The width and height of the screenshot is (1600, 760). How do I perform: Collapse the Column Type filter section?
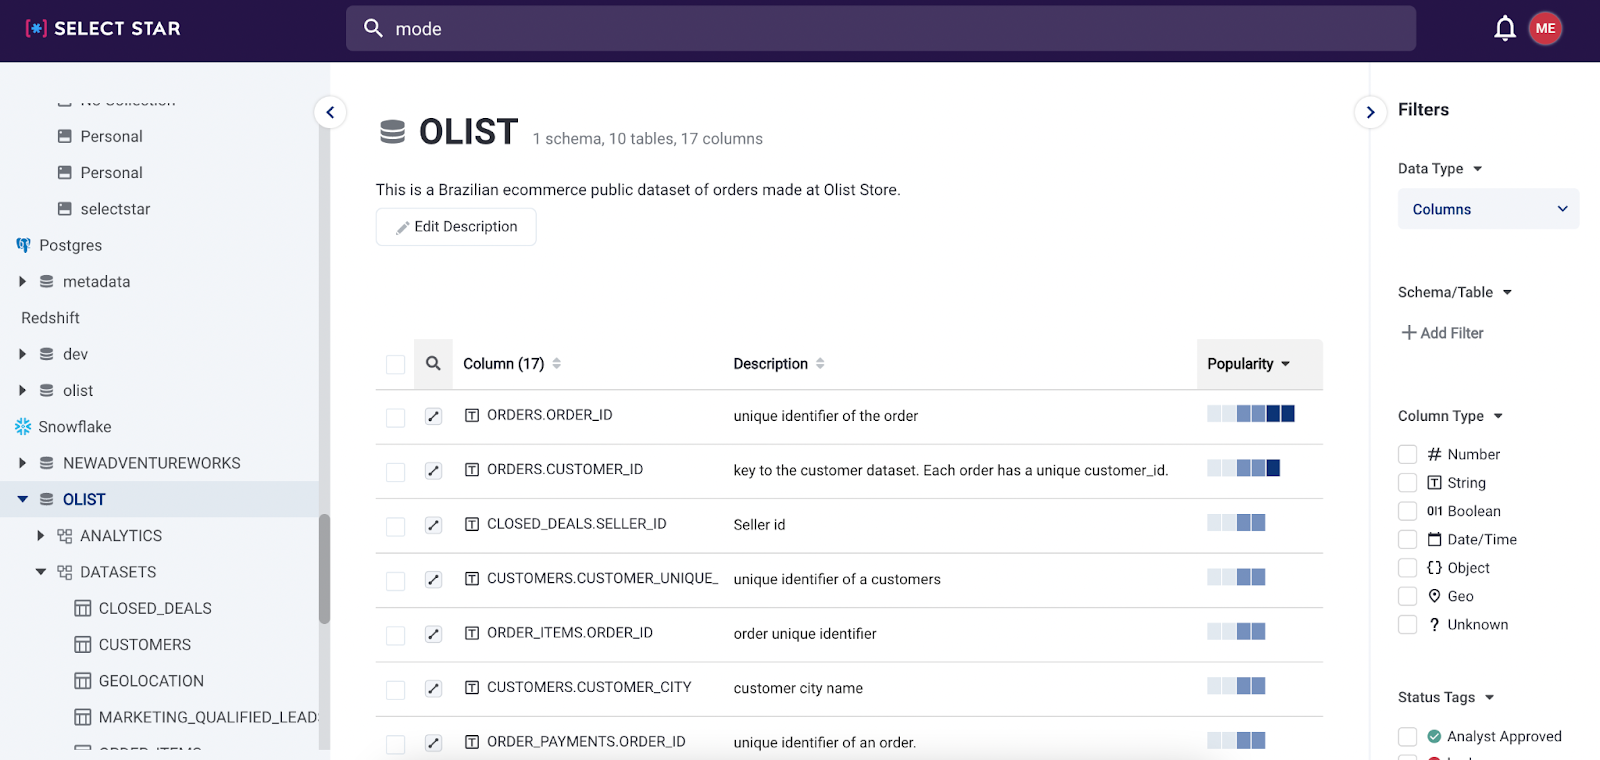[1498, 416]
